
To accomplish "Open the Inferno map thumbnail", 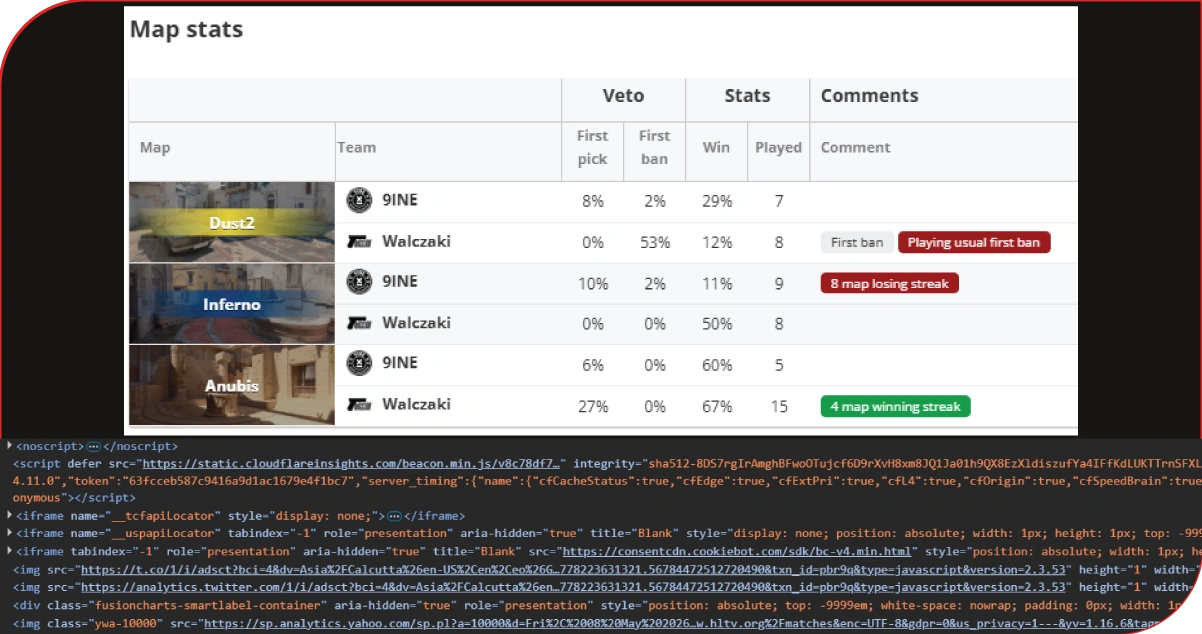I will [x=232, y=304].
